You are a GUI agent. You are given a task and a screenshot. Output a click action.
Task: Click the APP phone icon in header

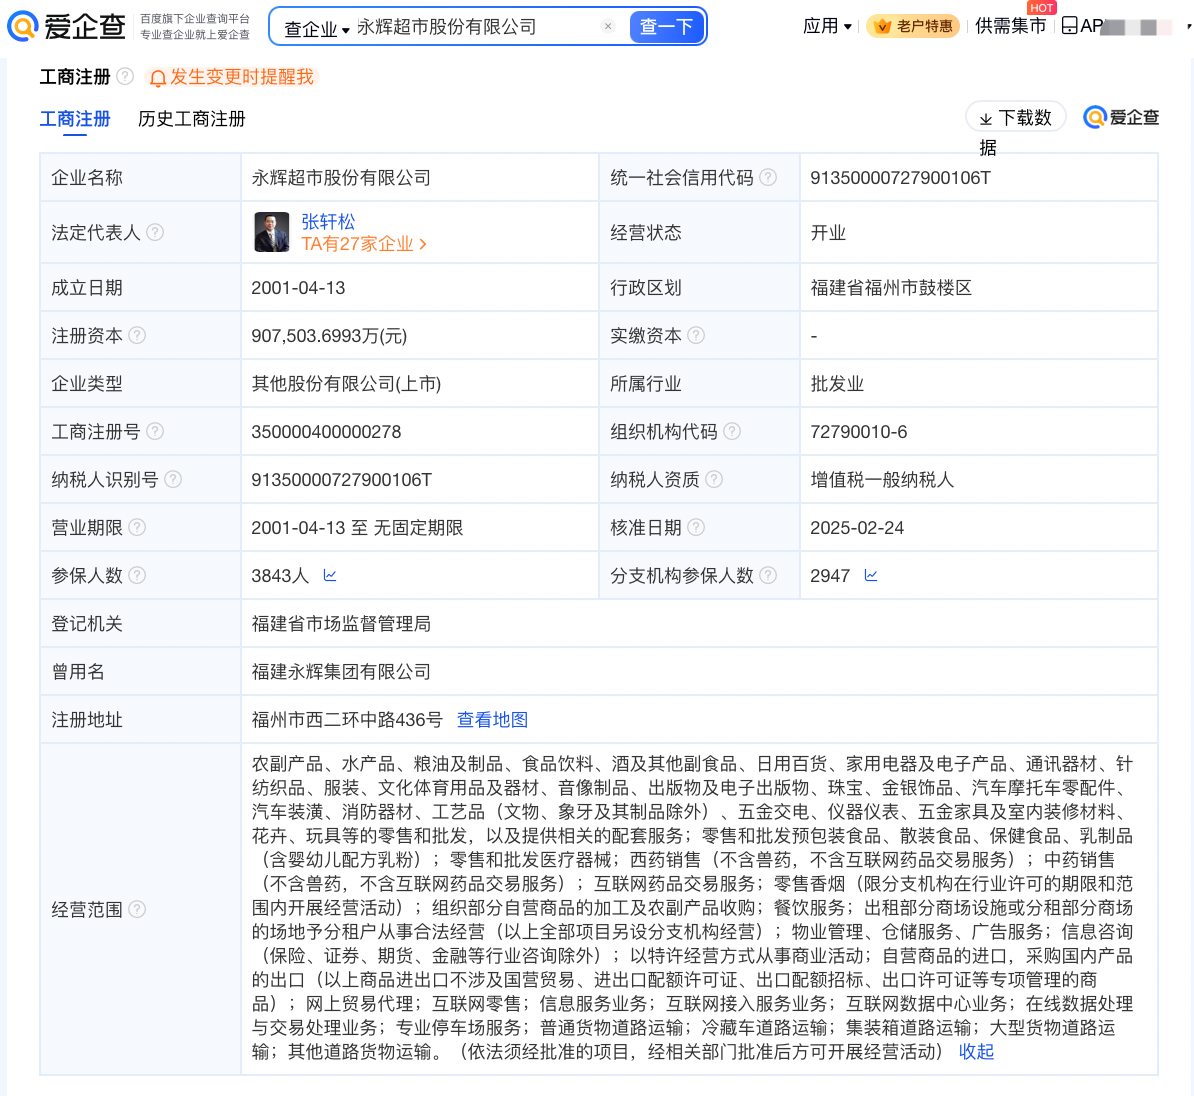pyautogui.click(x=1069, y=26)
